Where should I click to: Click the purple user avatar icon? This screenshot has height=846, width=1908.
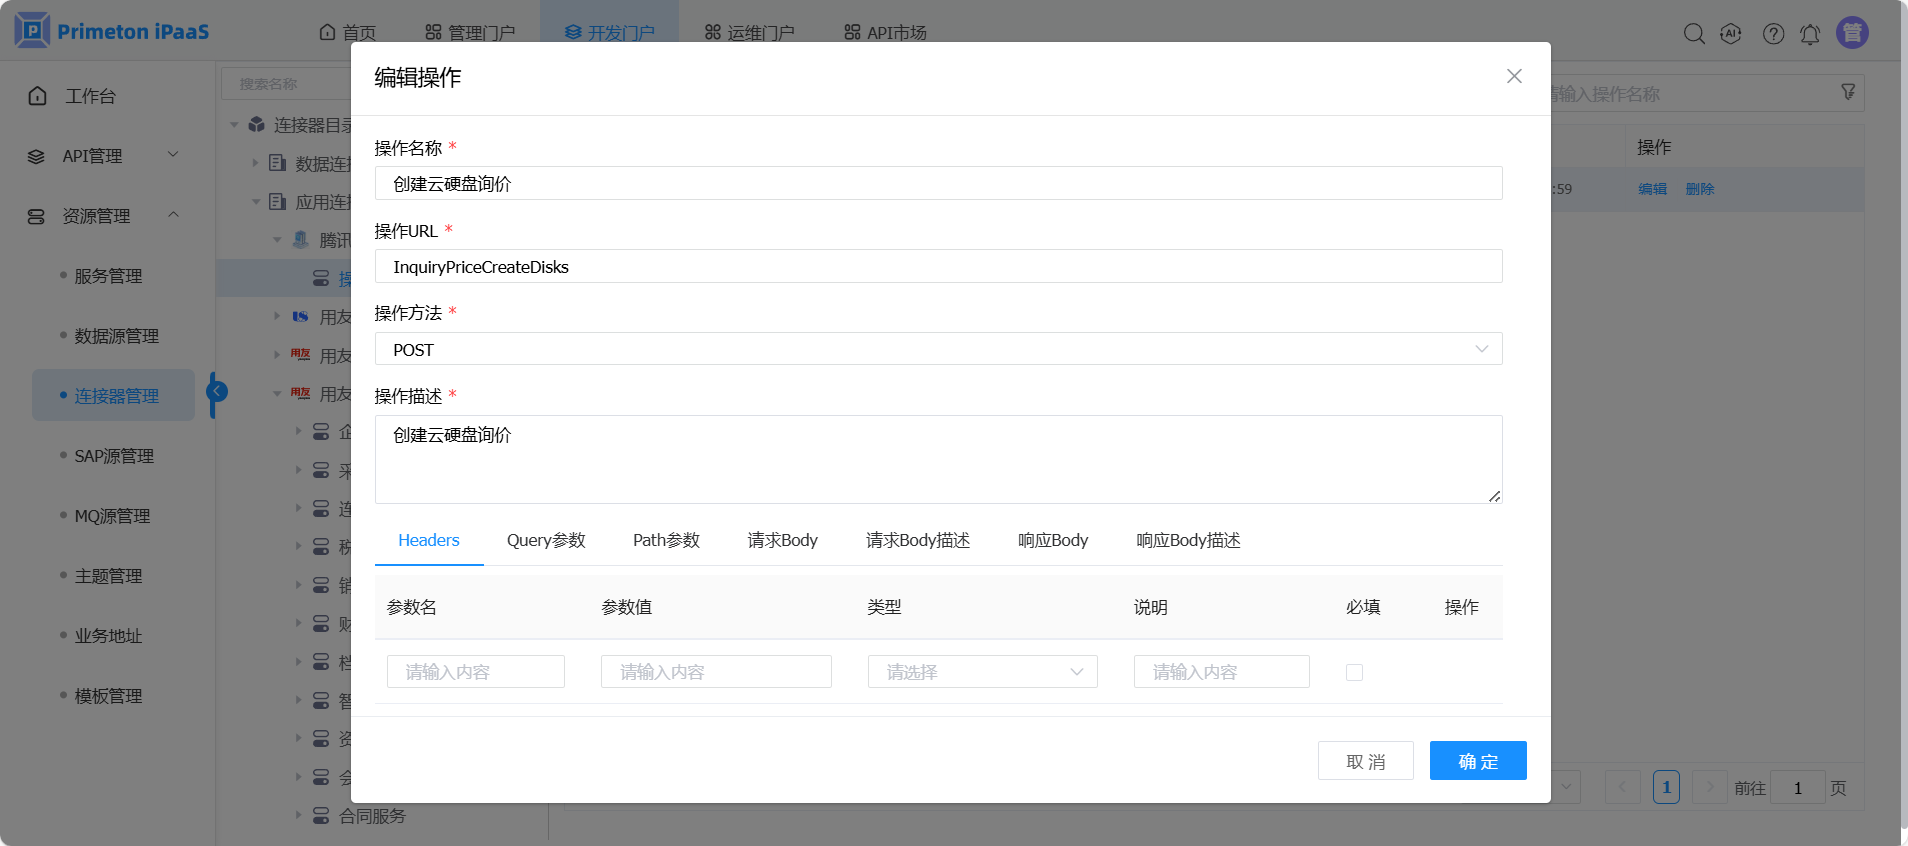pyautogui.click(x=1852, y=33)
